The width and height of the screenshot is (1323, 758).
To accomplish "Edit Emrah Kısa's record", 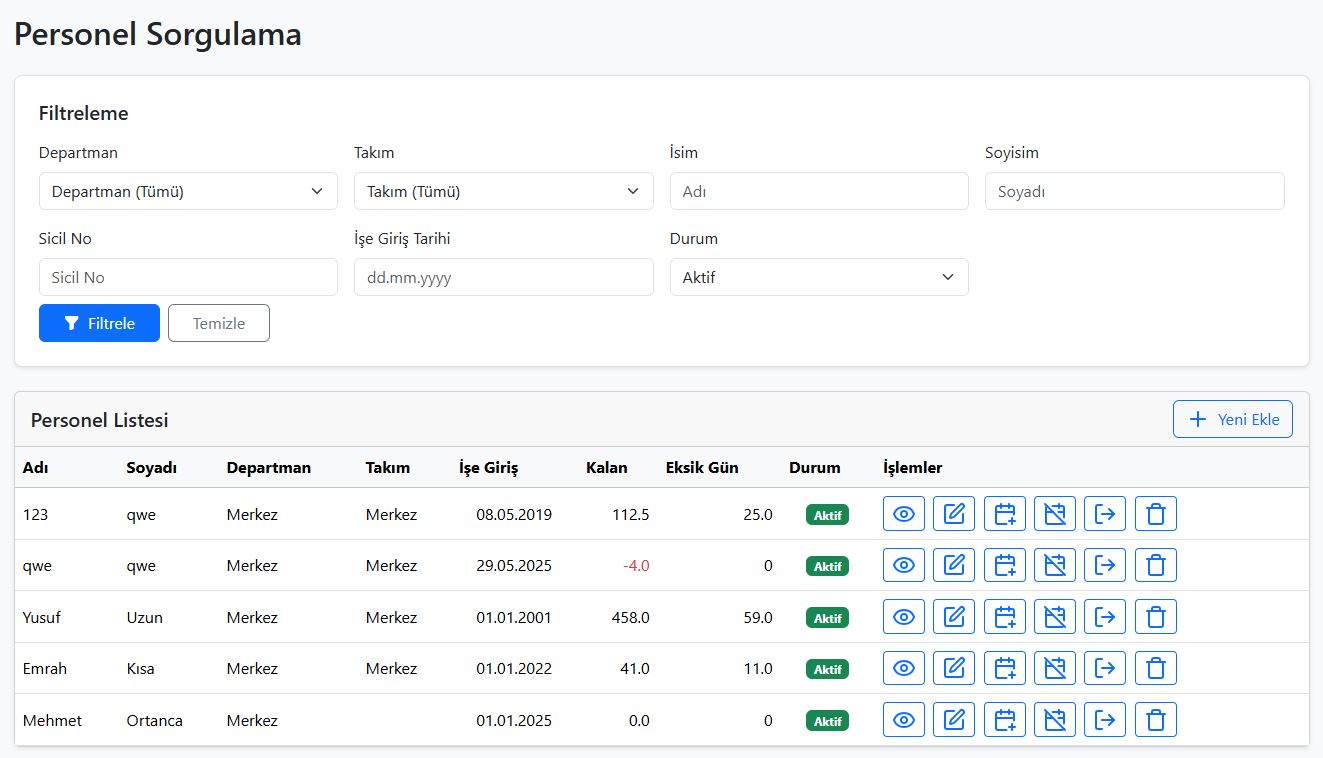I will (954, 668).
